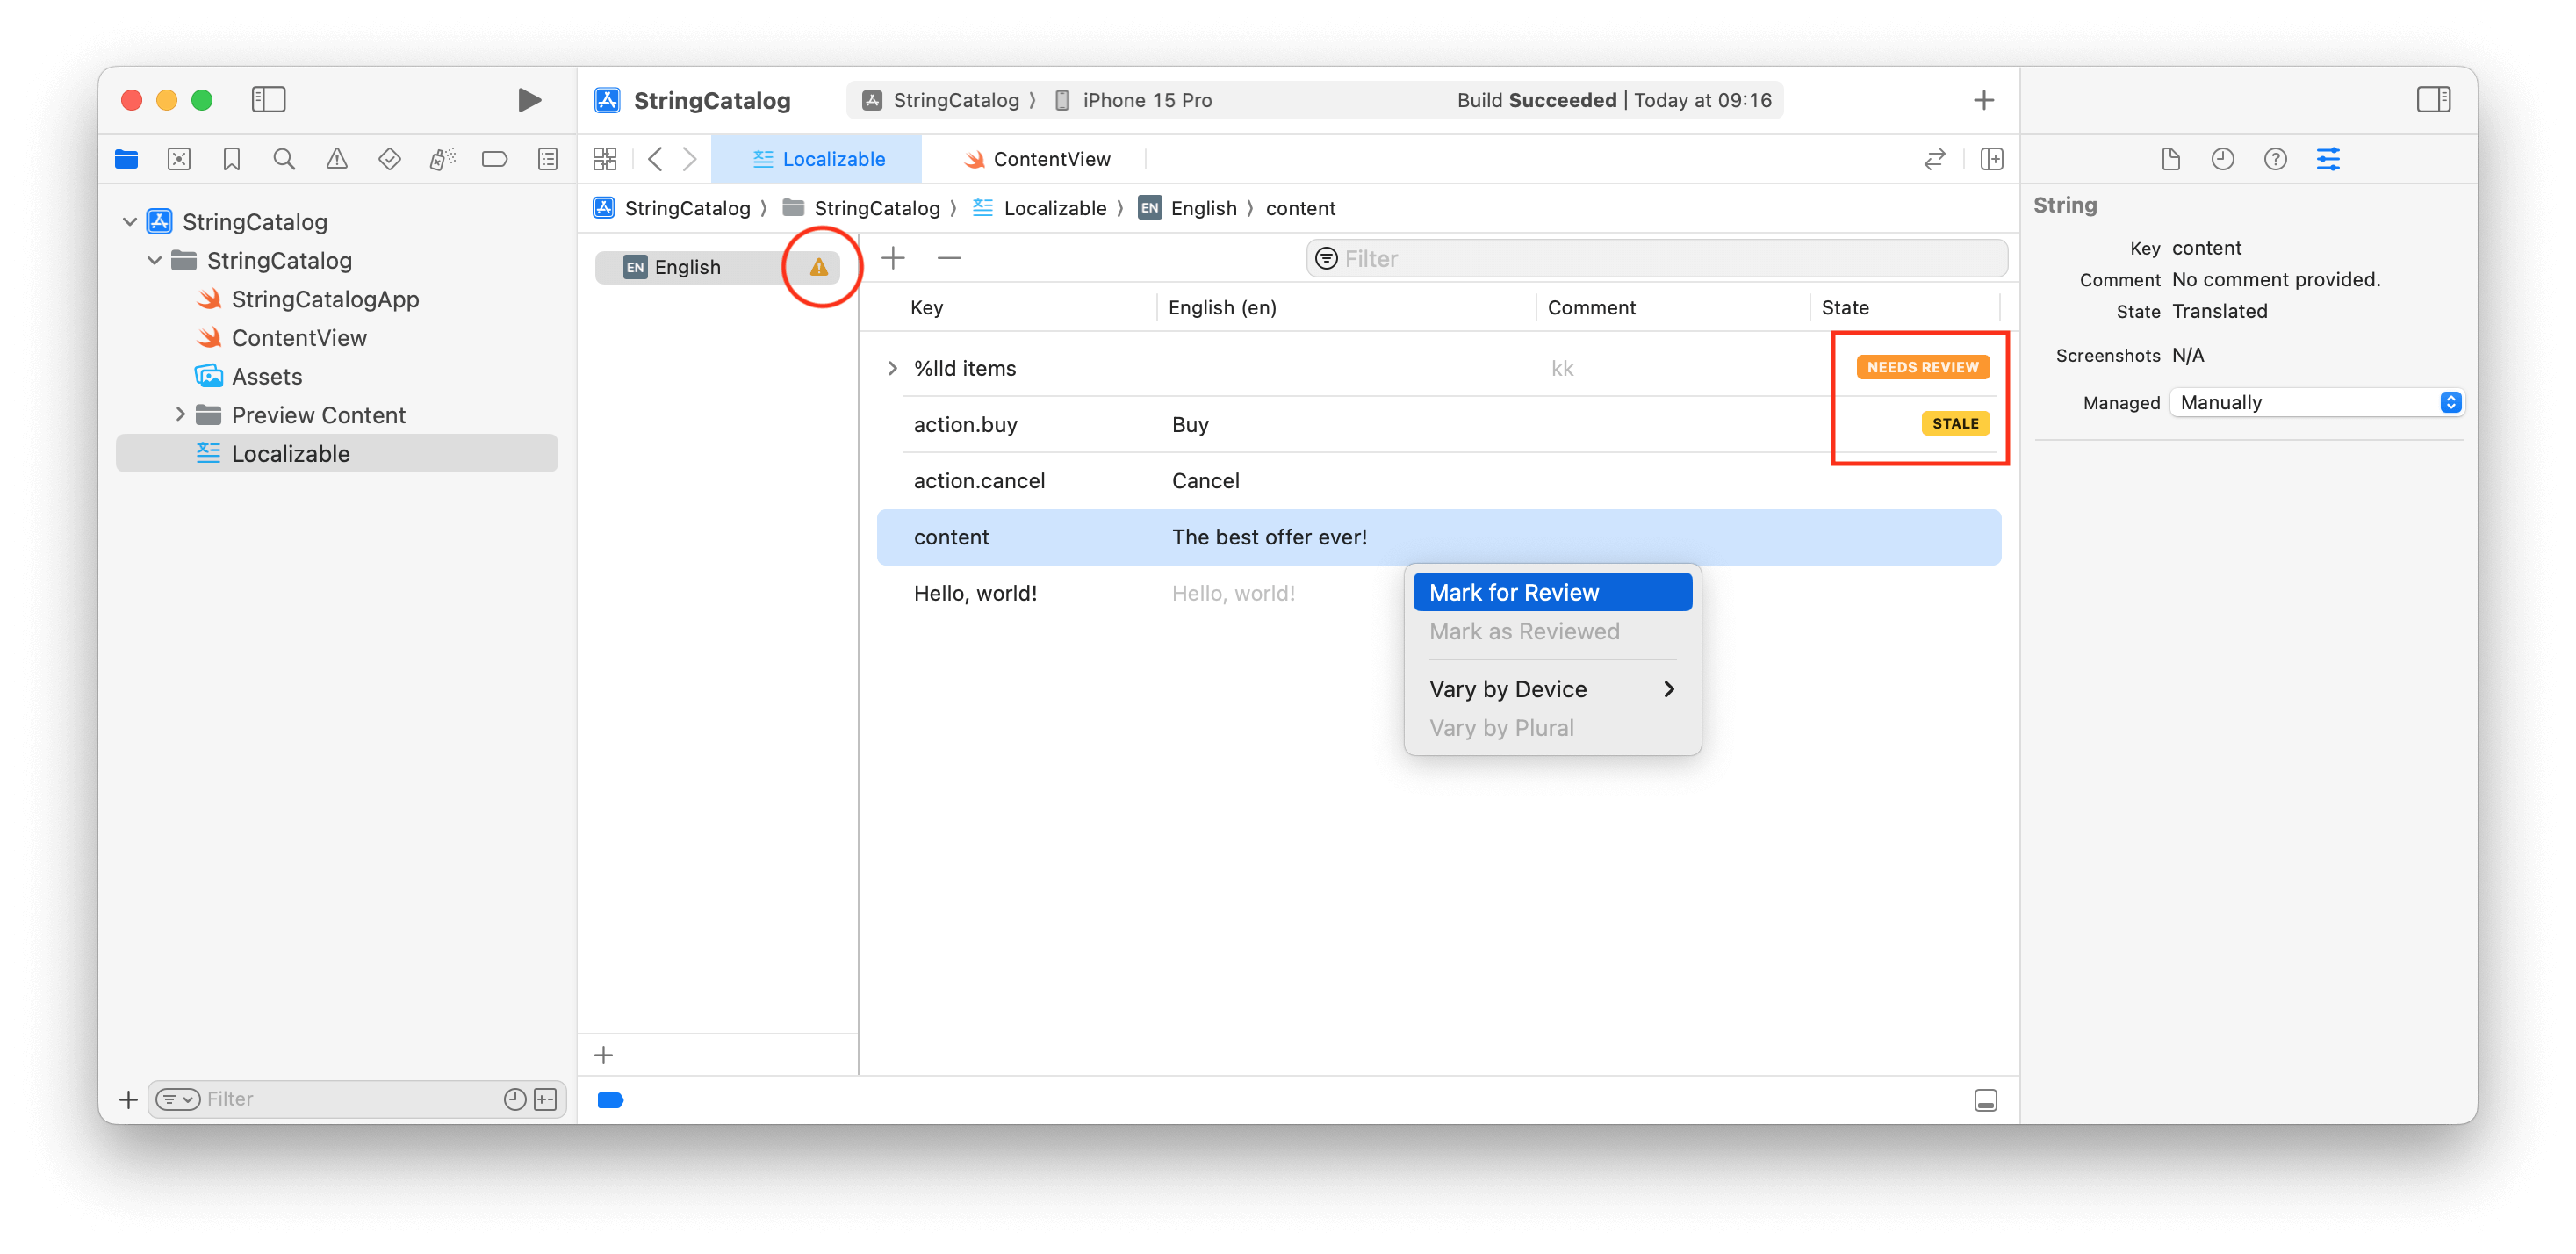Screen dimensions: 2576x1254
Task: Click the editor options swap-arrows icon
Action: pyautogui.click(x=1934, y=158)
